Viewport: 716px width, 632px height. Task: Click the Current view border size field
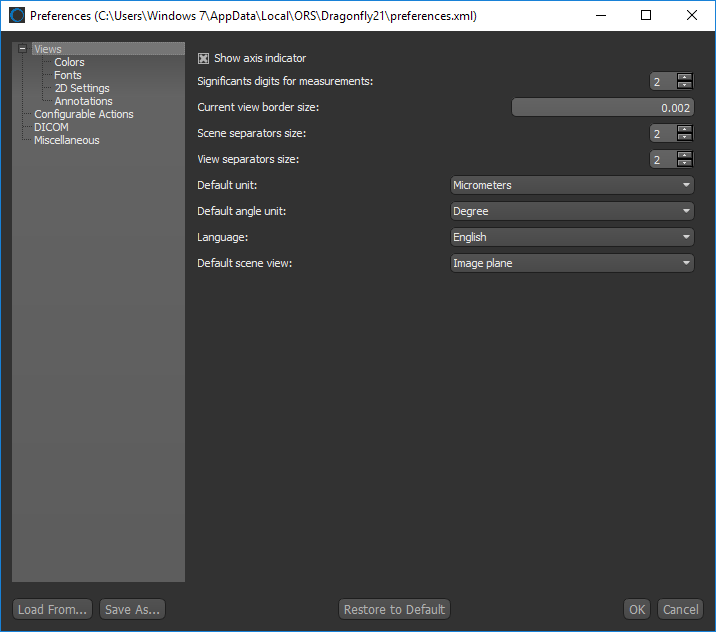pyautogui.click(x=602, y=107)
